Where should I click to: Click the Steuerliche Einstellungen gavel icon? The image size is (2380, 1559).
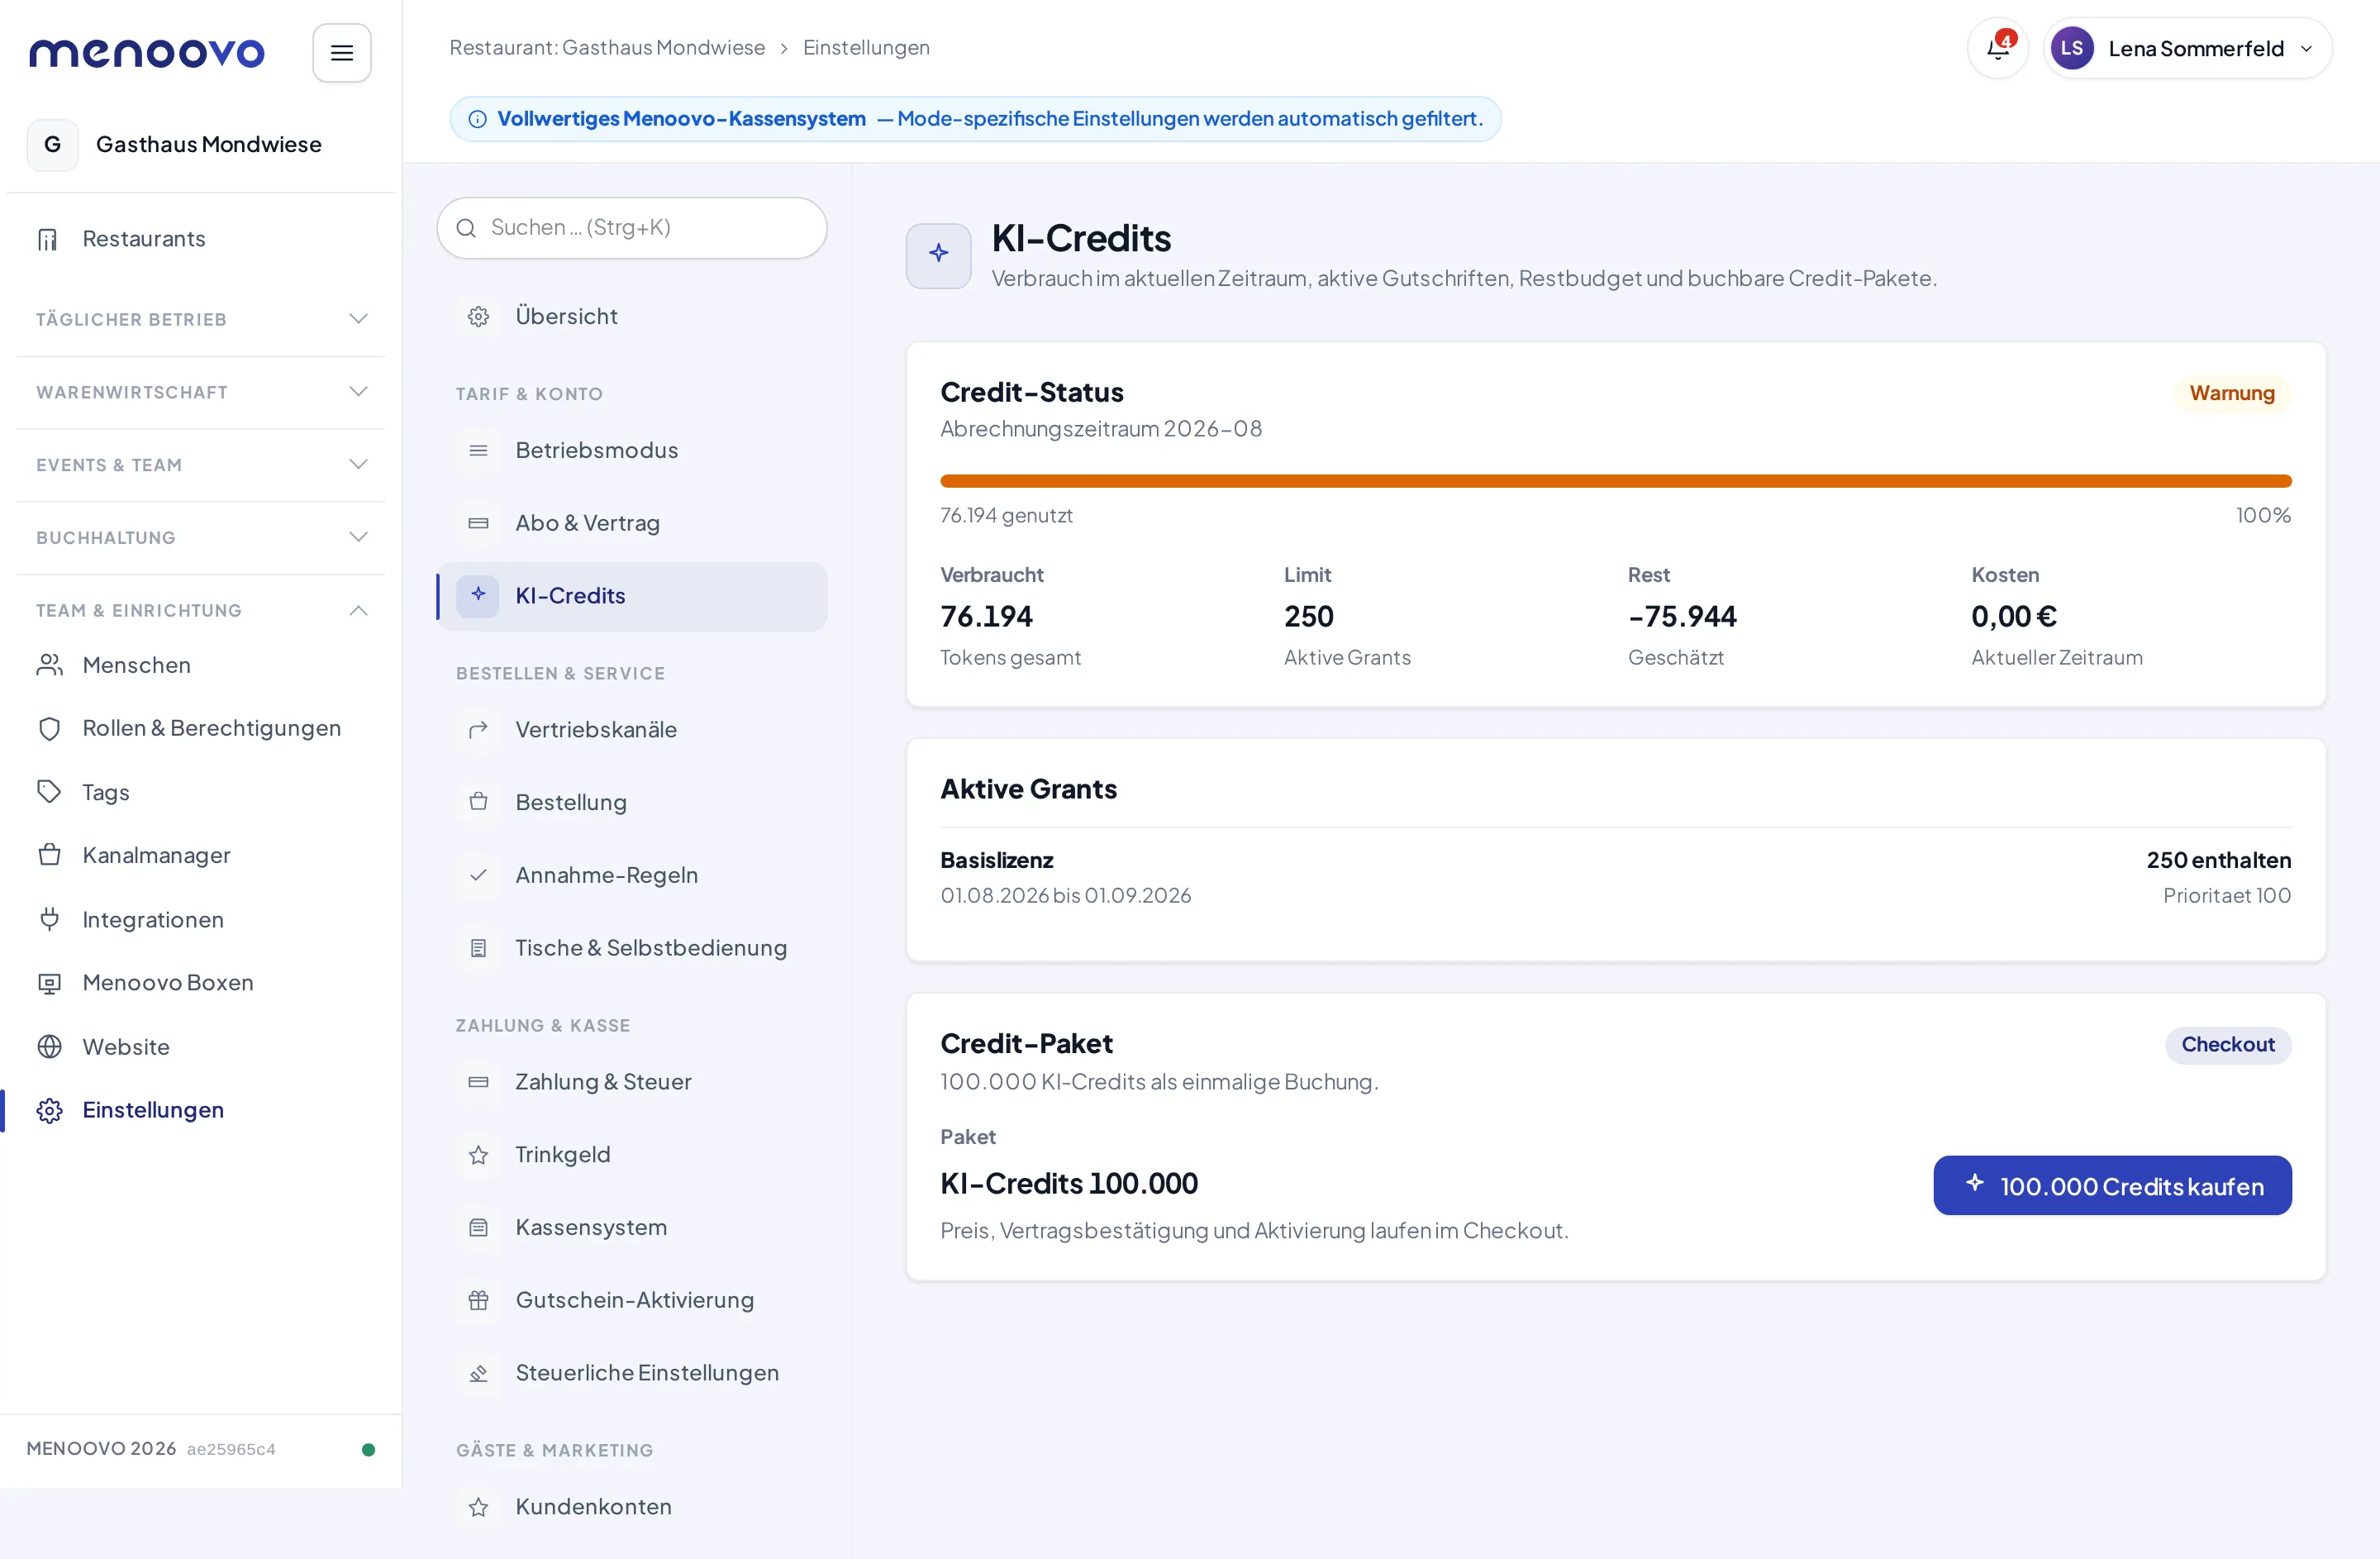(x=478, y=1373)
